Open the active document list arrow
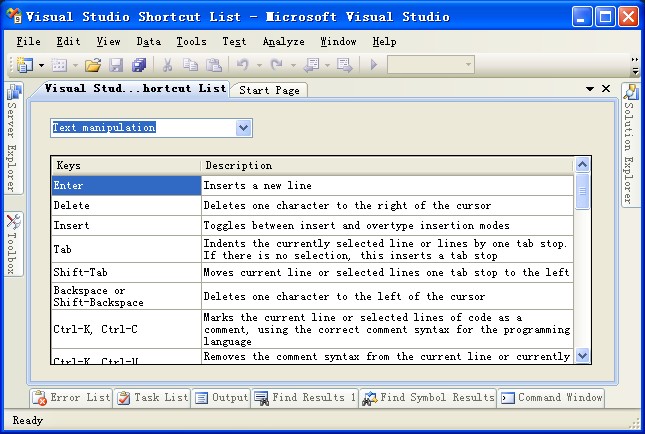The width and height of the screenshot is (645, 434). click(x=589, y=89)
